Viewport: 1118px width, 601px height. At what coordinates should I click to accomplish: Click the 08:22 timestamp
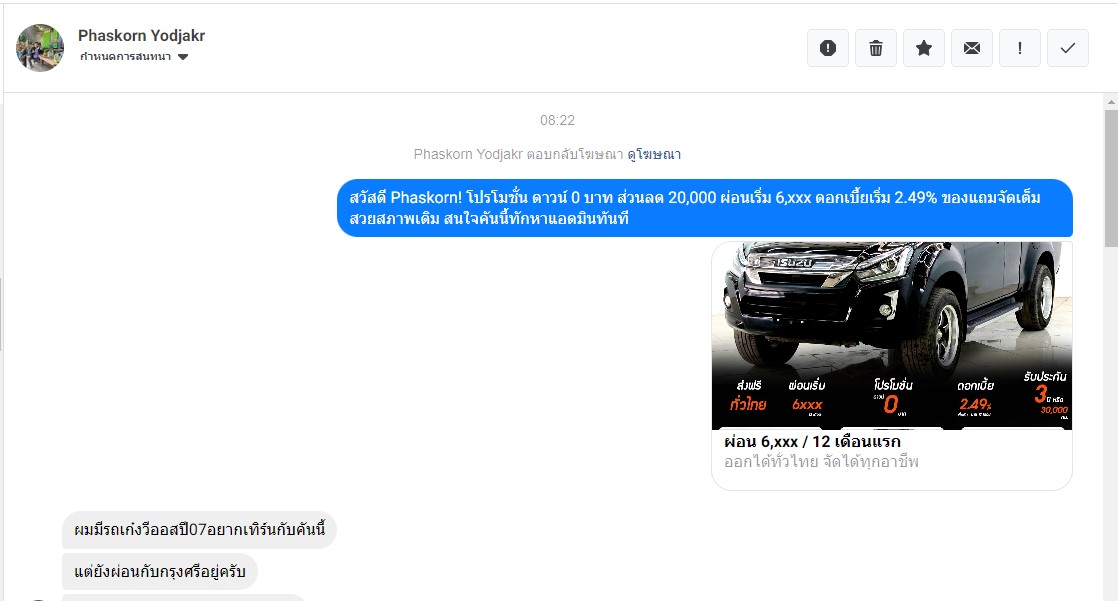pos(557,120)
